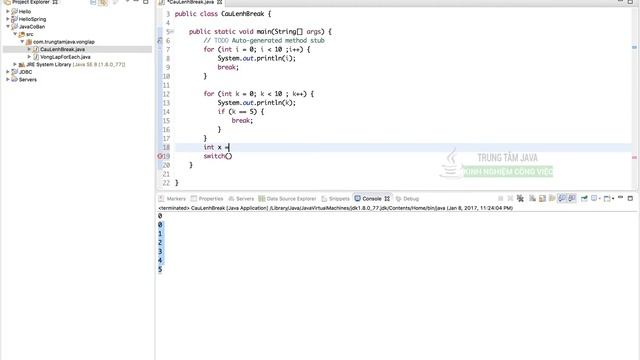This screenshot has height=360, width=640.
Task: Click the error marker on line 19
Action: [160, 156]
